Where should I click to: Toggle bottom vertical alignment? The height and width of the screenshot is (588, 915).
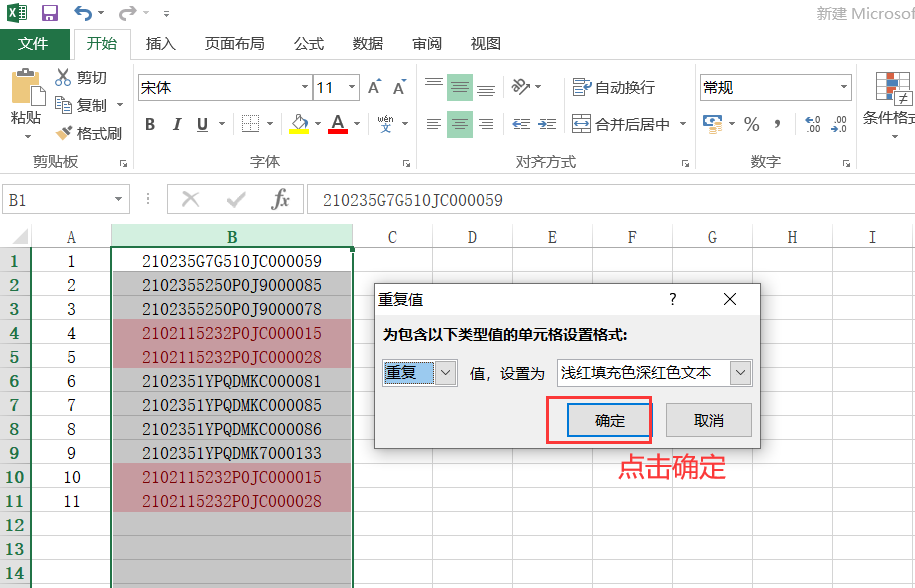[486, 88]
